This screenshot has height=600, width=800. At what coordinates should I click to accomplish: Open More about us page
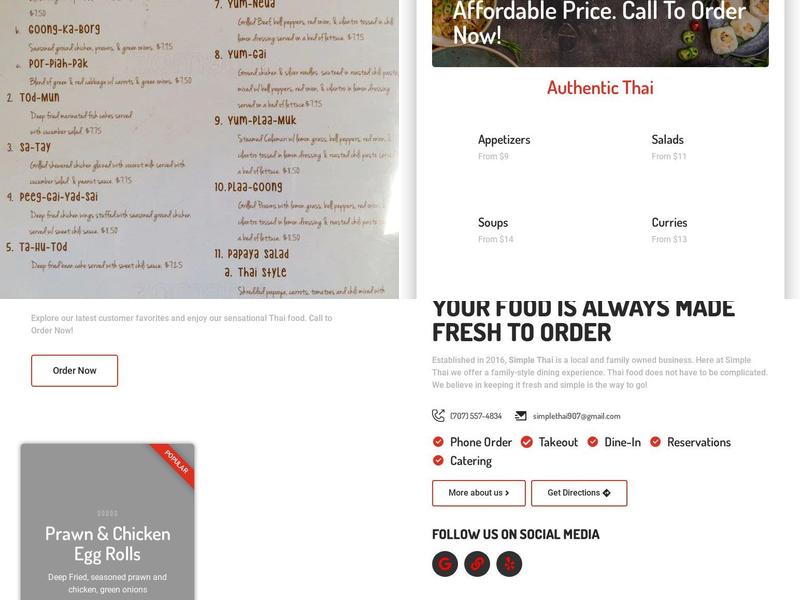(479, 493)
